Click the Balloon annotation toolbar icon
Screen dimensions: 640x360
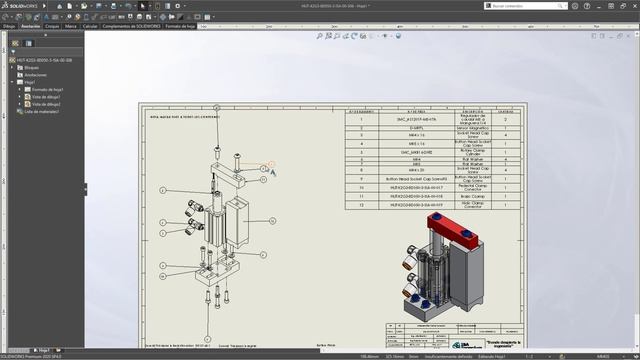(x=69, y=17)
